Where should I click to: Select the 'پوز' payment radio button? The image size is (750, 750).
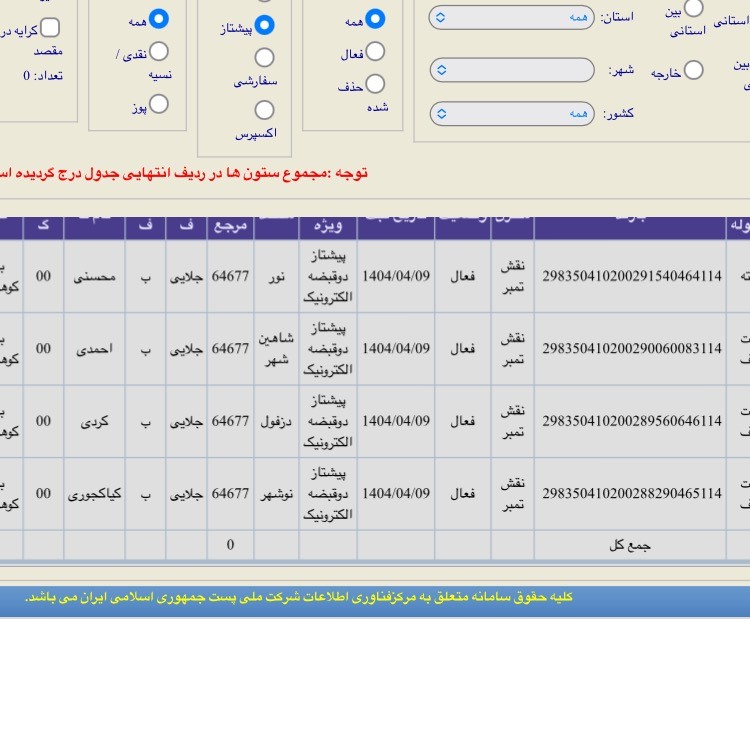158,104
